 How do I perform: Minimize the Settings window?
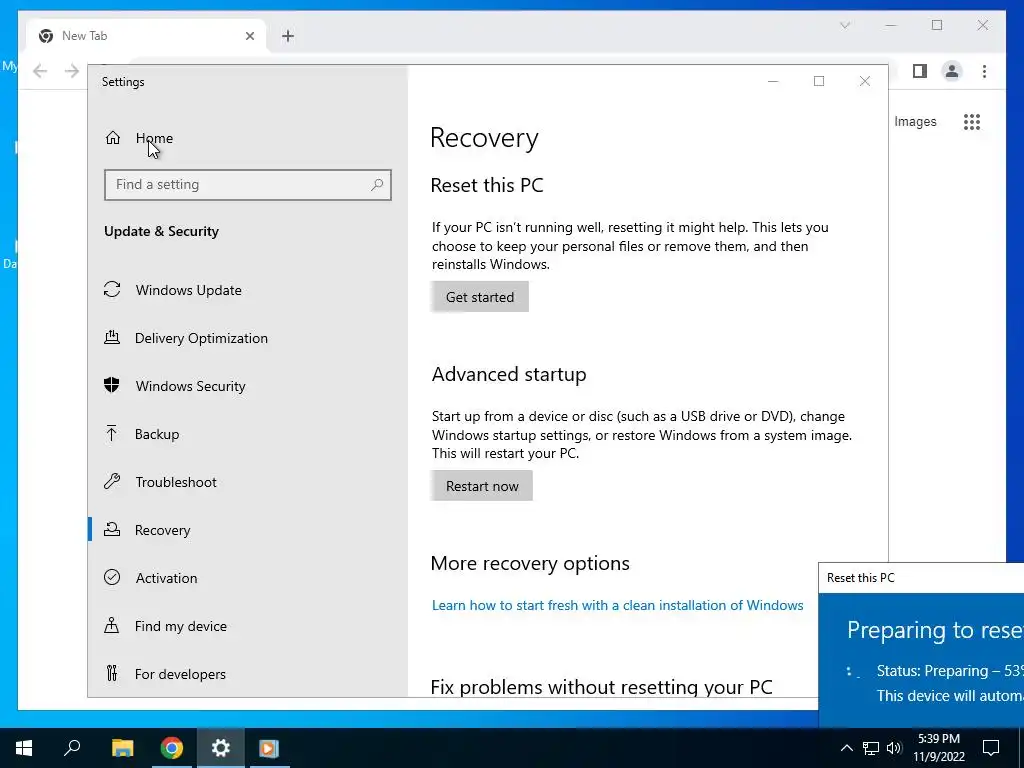click(773, 81)
